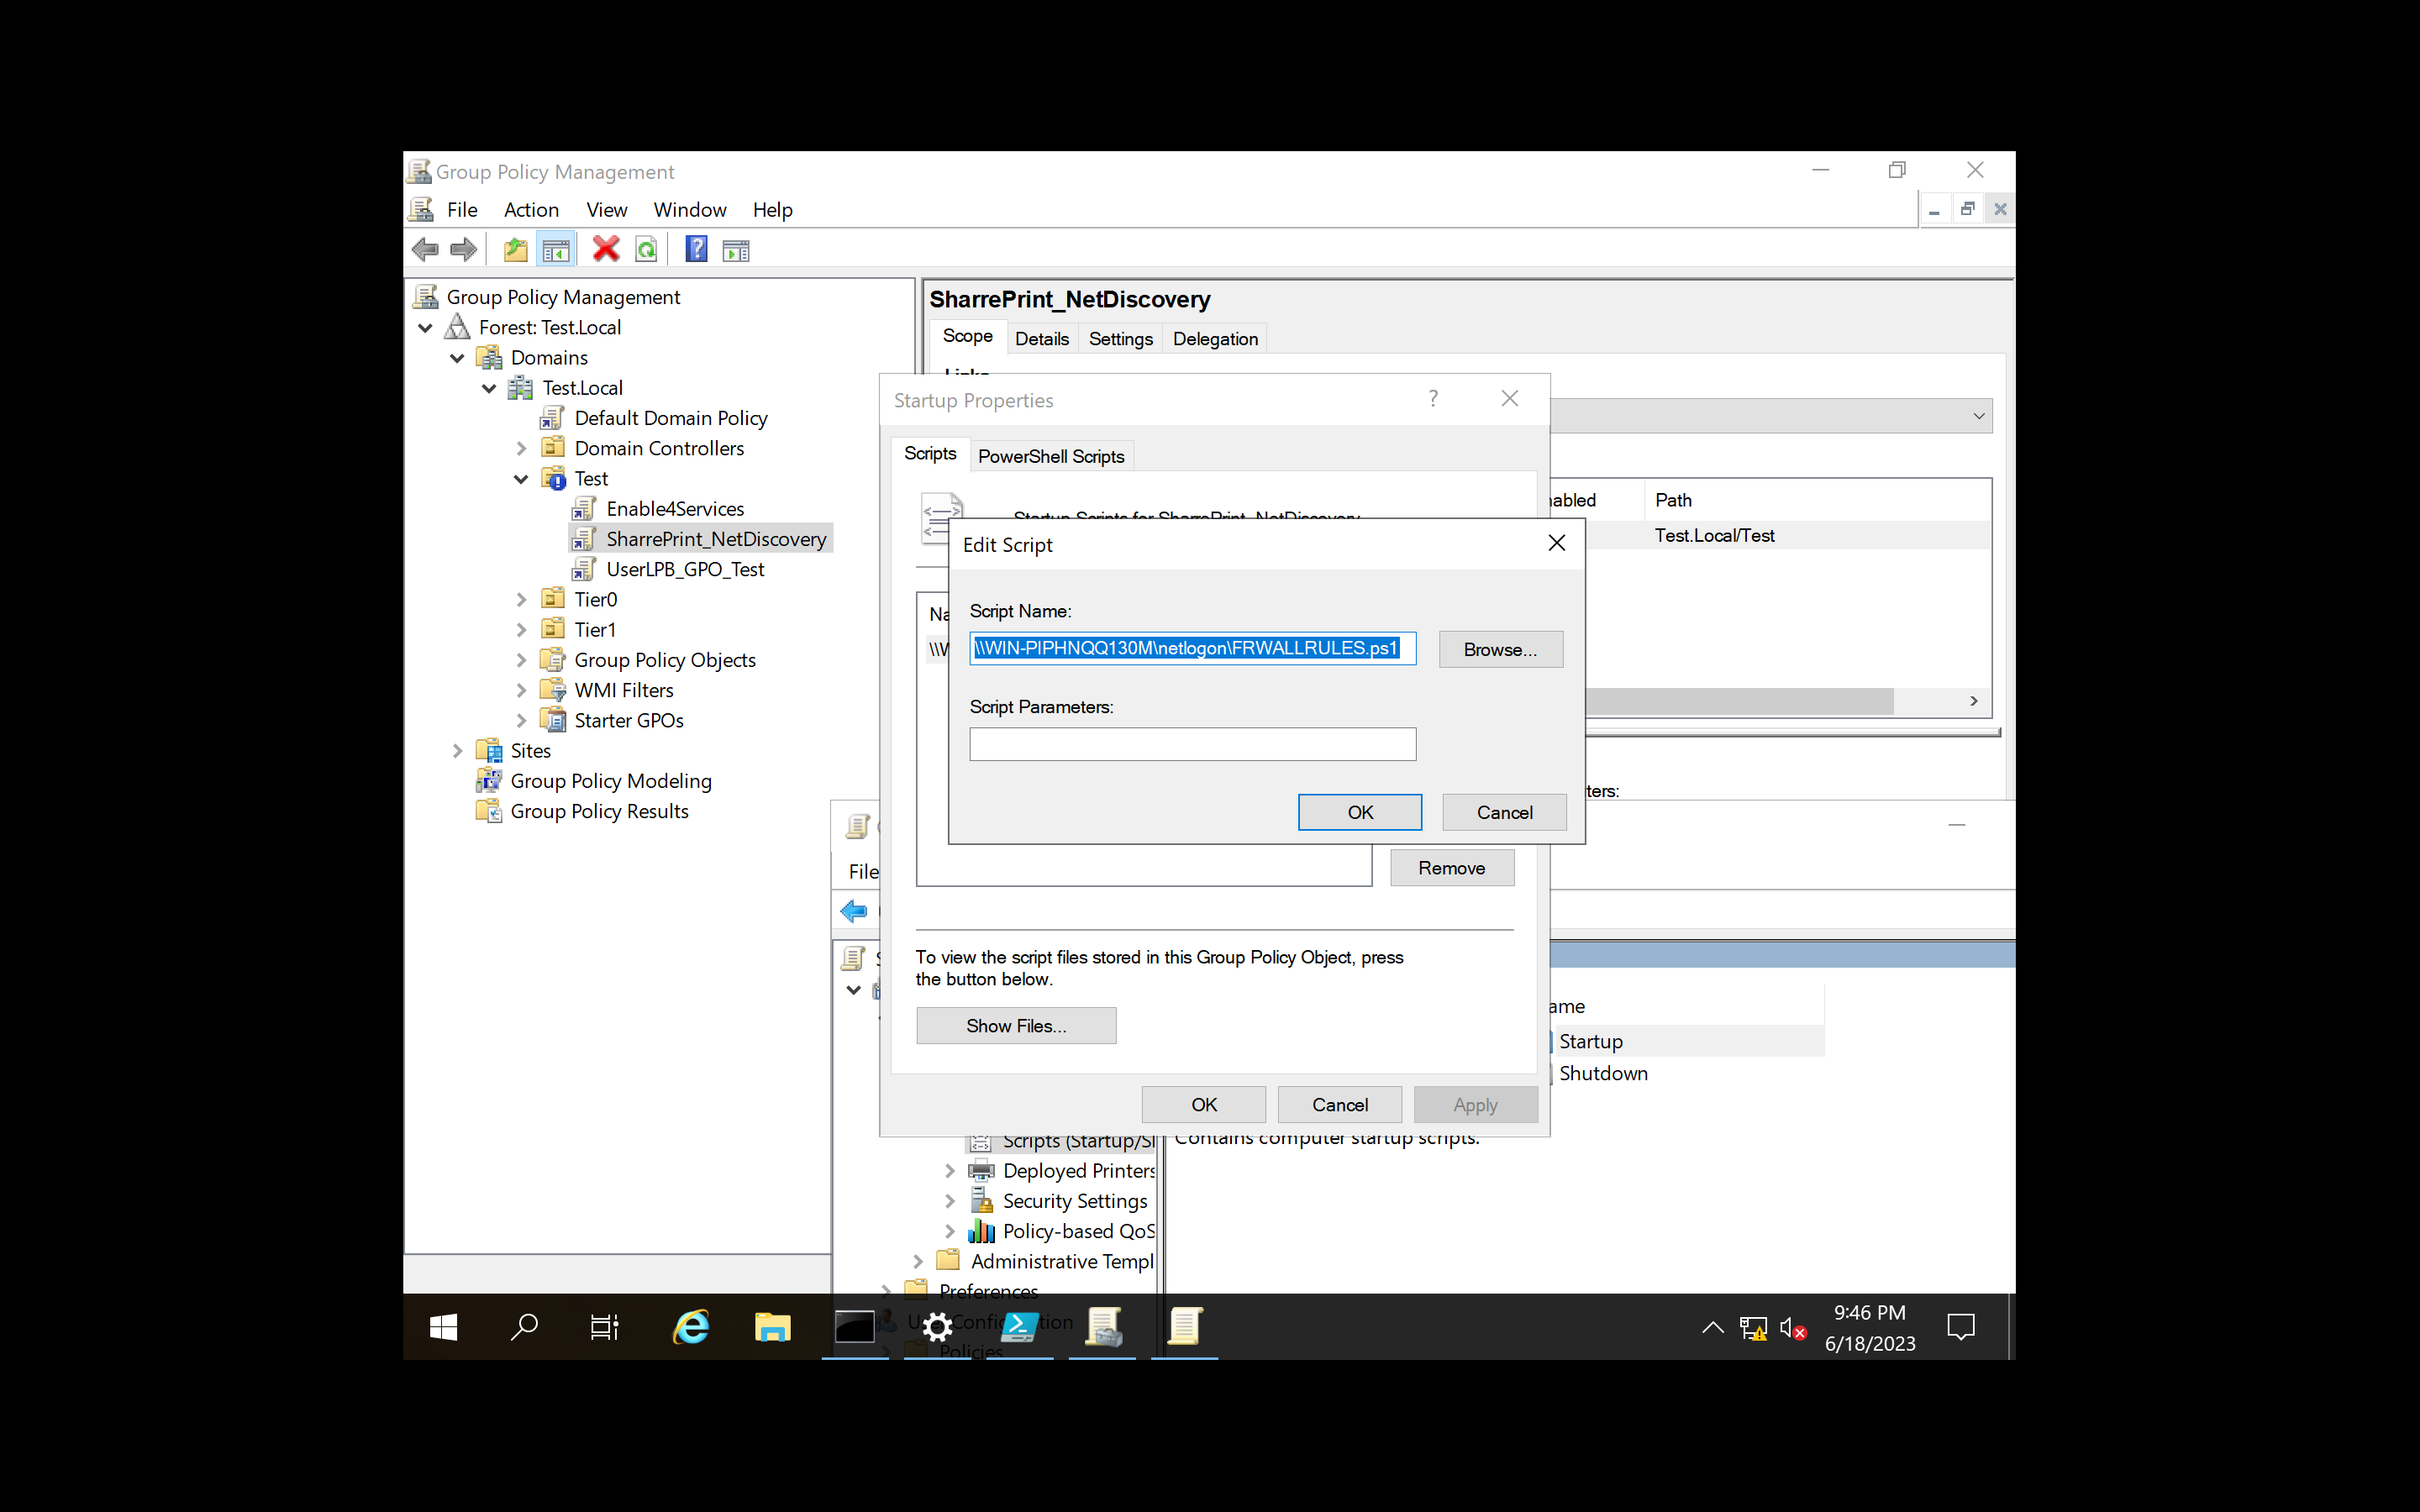Click inside the Script Parameters field
The height and width of the screenshot is (1512, 2420).
tap(1192, 744)
